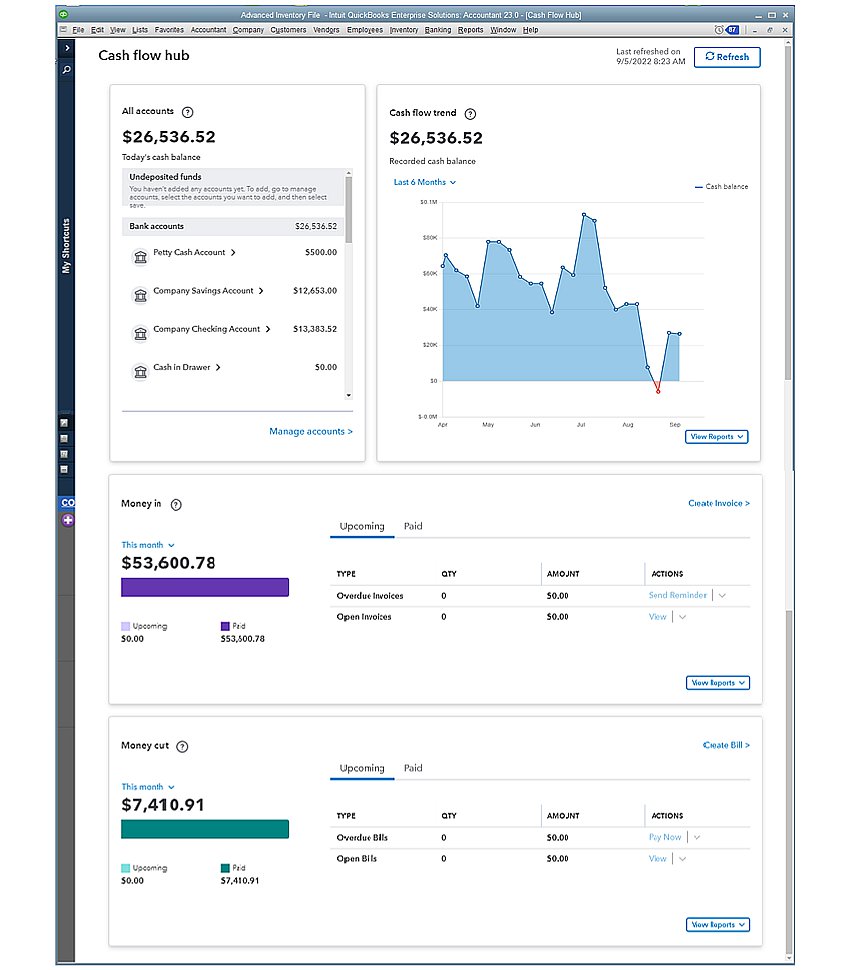
Task: Click the Petty Cash Account bank icon
Action: pyautogui.click(x=140, y=254)
